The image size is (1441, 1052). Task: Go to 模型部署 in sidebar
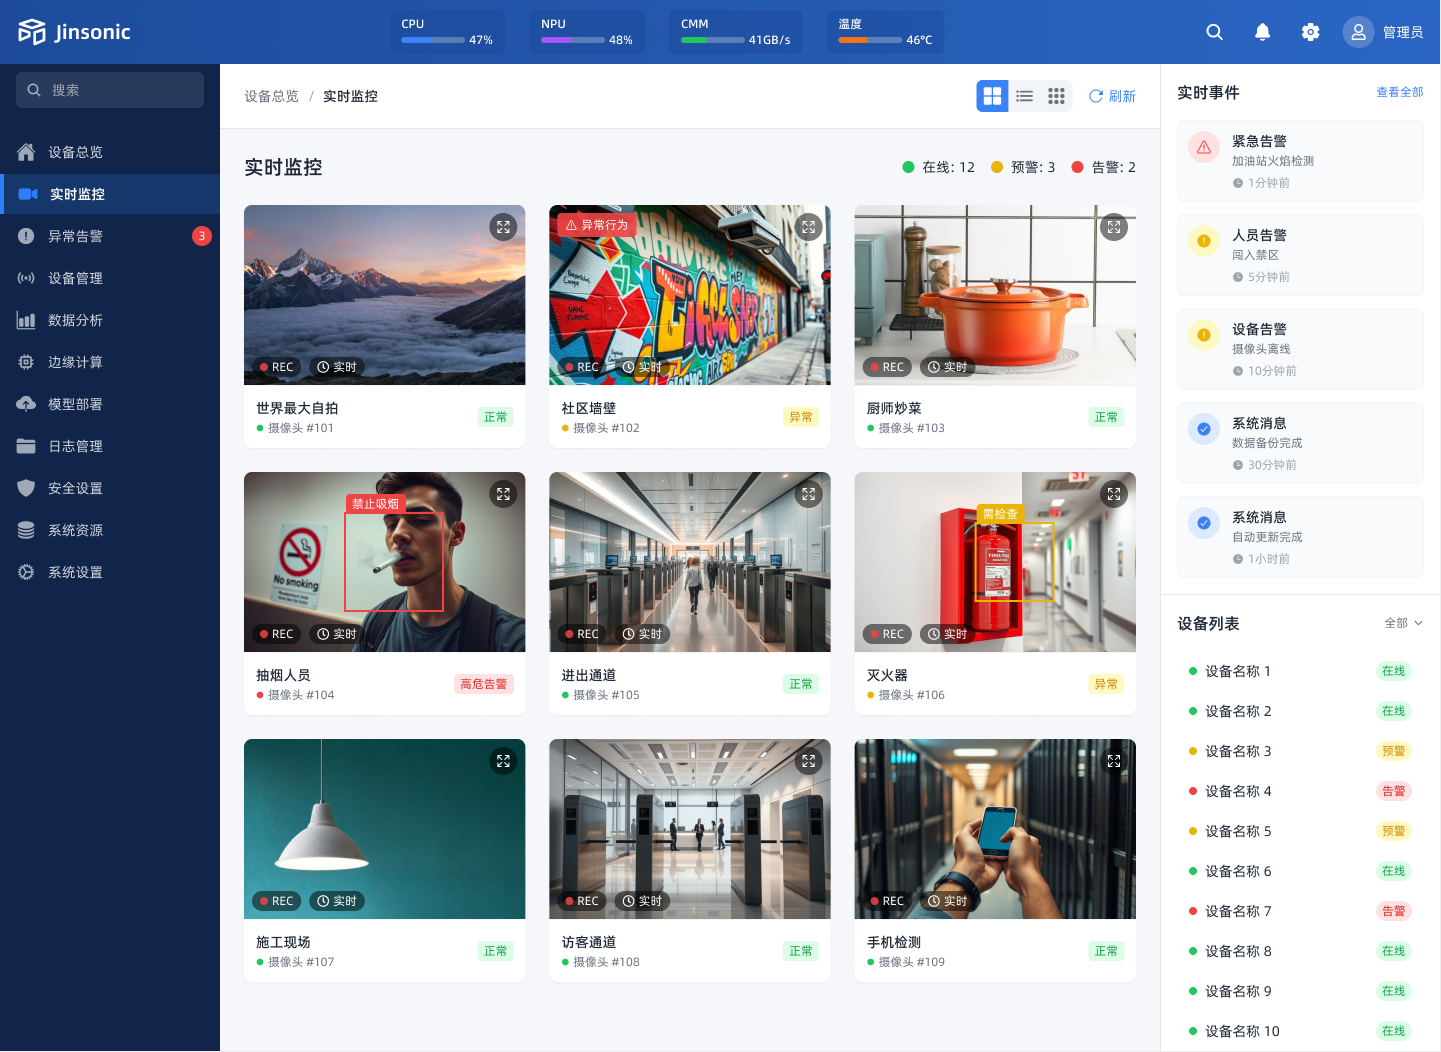click(x=75, y=404)
